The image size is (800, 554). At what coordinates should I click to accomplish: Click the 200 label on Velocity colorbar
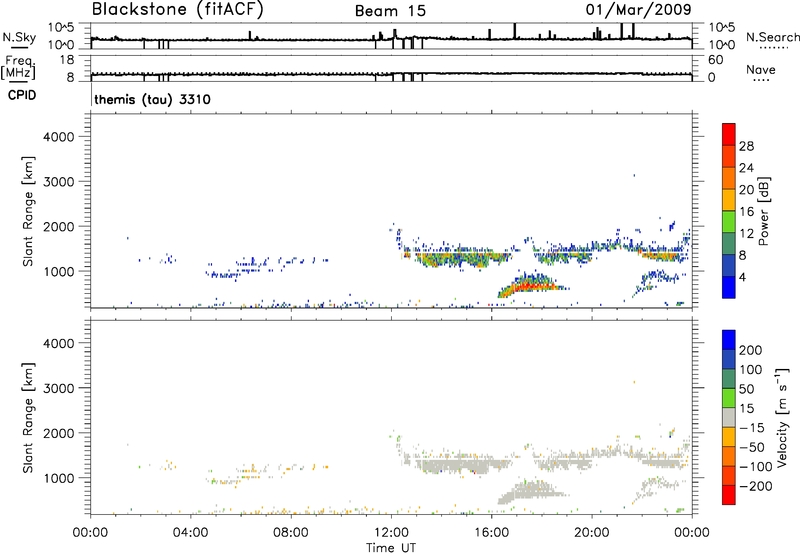(751, 350)
